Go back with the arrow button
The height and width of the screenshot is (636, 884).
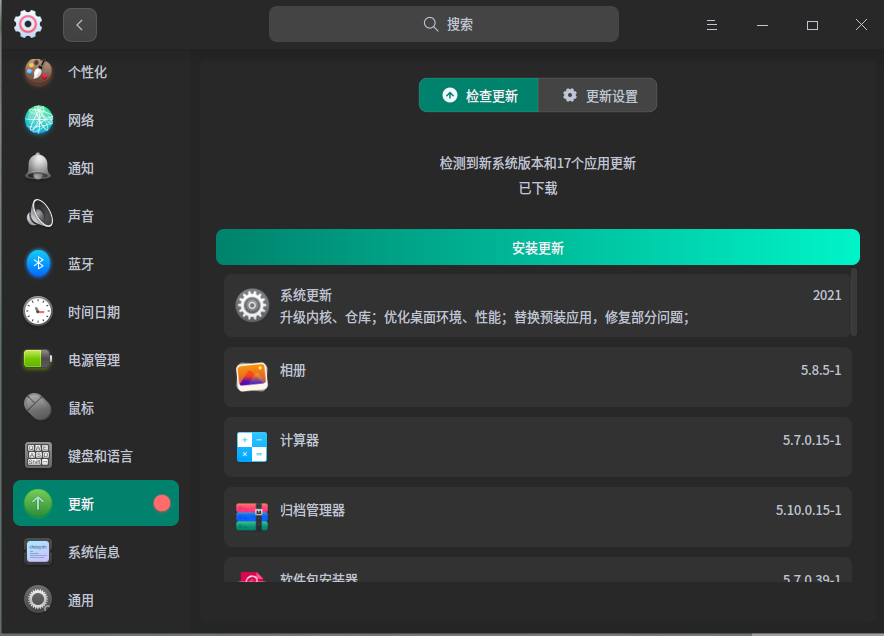click(x=79, y=25)
